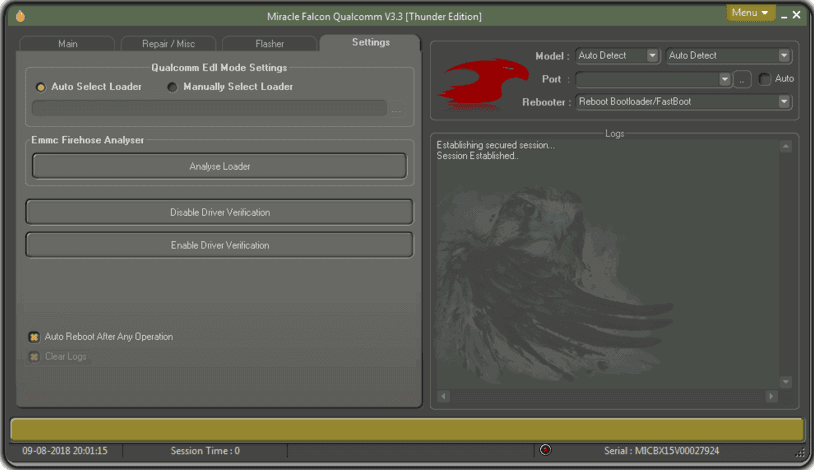This screenshot has width=814, height=470.
Task: Select the Settings tab
Action: pos(371,43)
